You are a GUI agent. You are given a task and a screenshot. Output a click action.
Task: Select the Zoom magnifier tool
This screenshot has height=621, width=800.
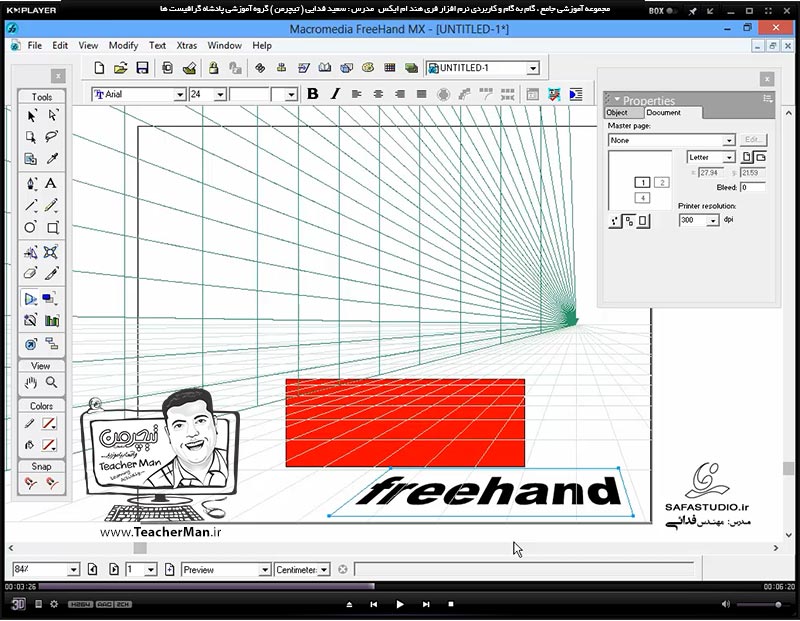pyautogui.click(x=51, y=382)
